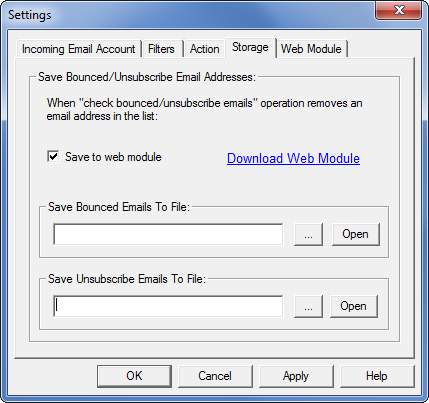
Task: Close the Settings window with the X
Action: point(399,10)
